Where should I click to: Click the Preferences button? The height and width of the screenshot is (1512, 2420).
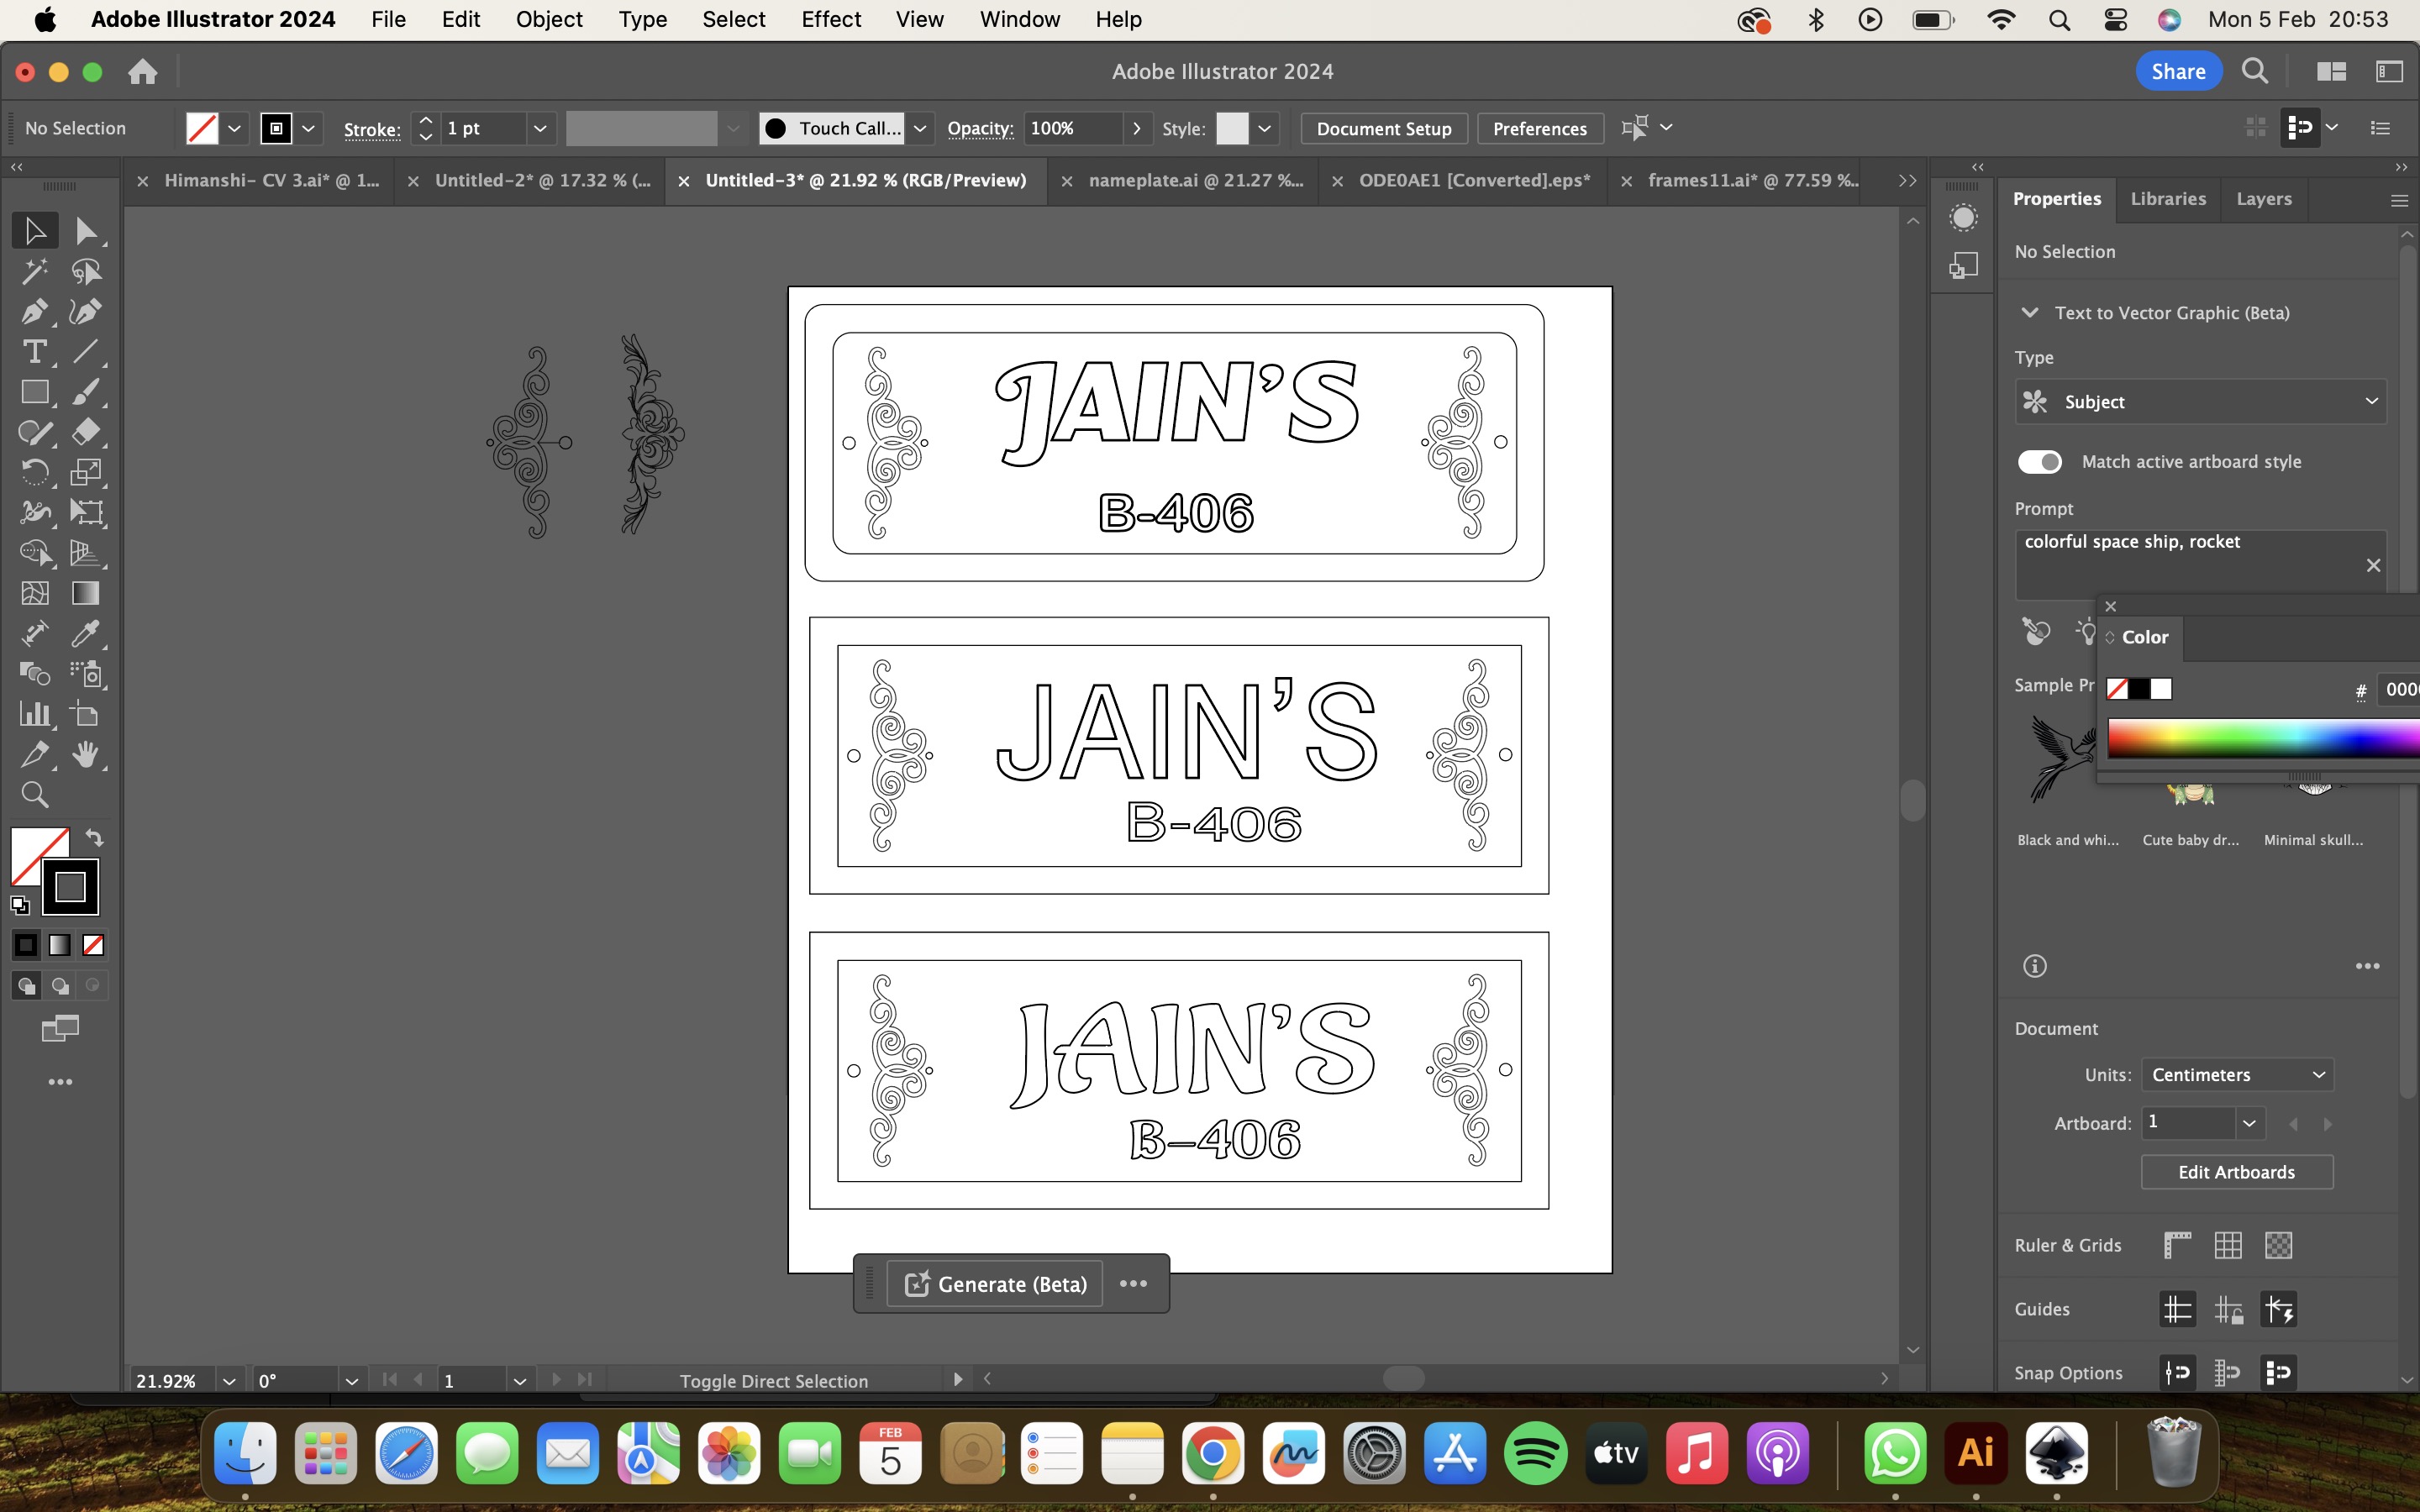(x=1539, y=129)
